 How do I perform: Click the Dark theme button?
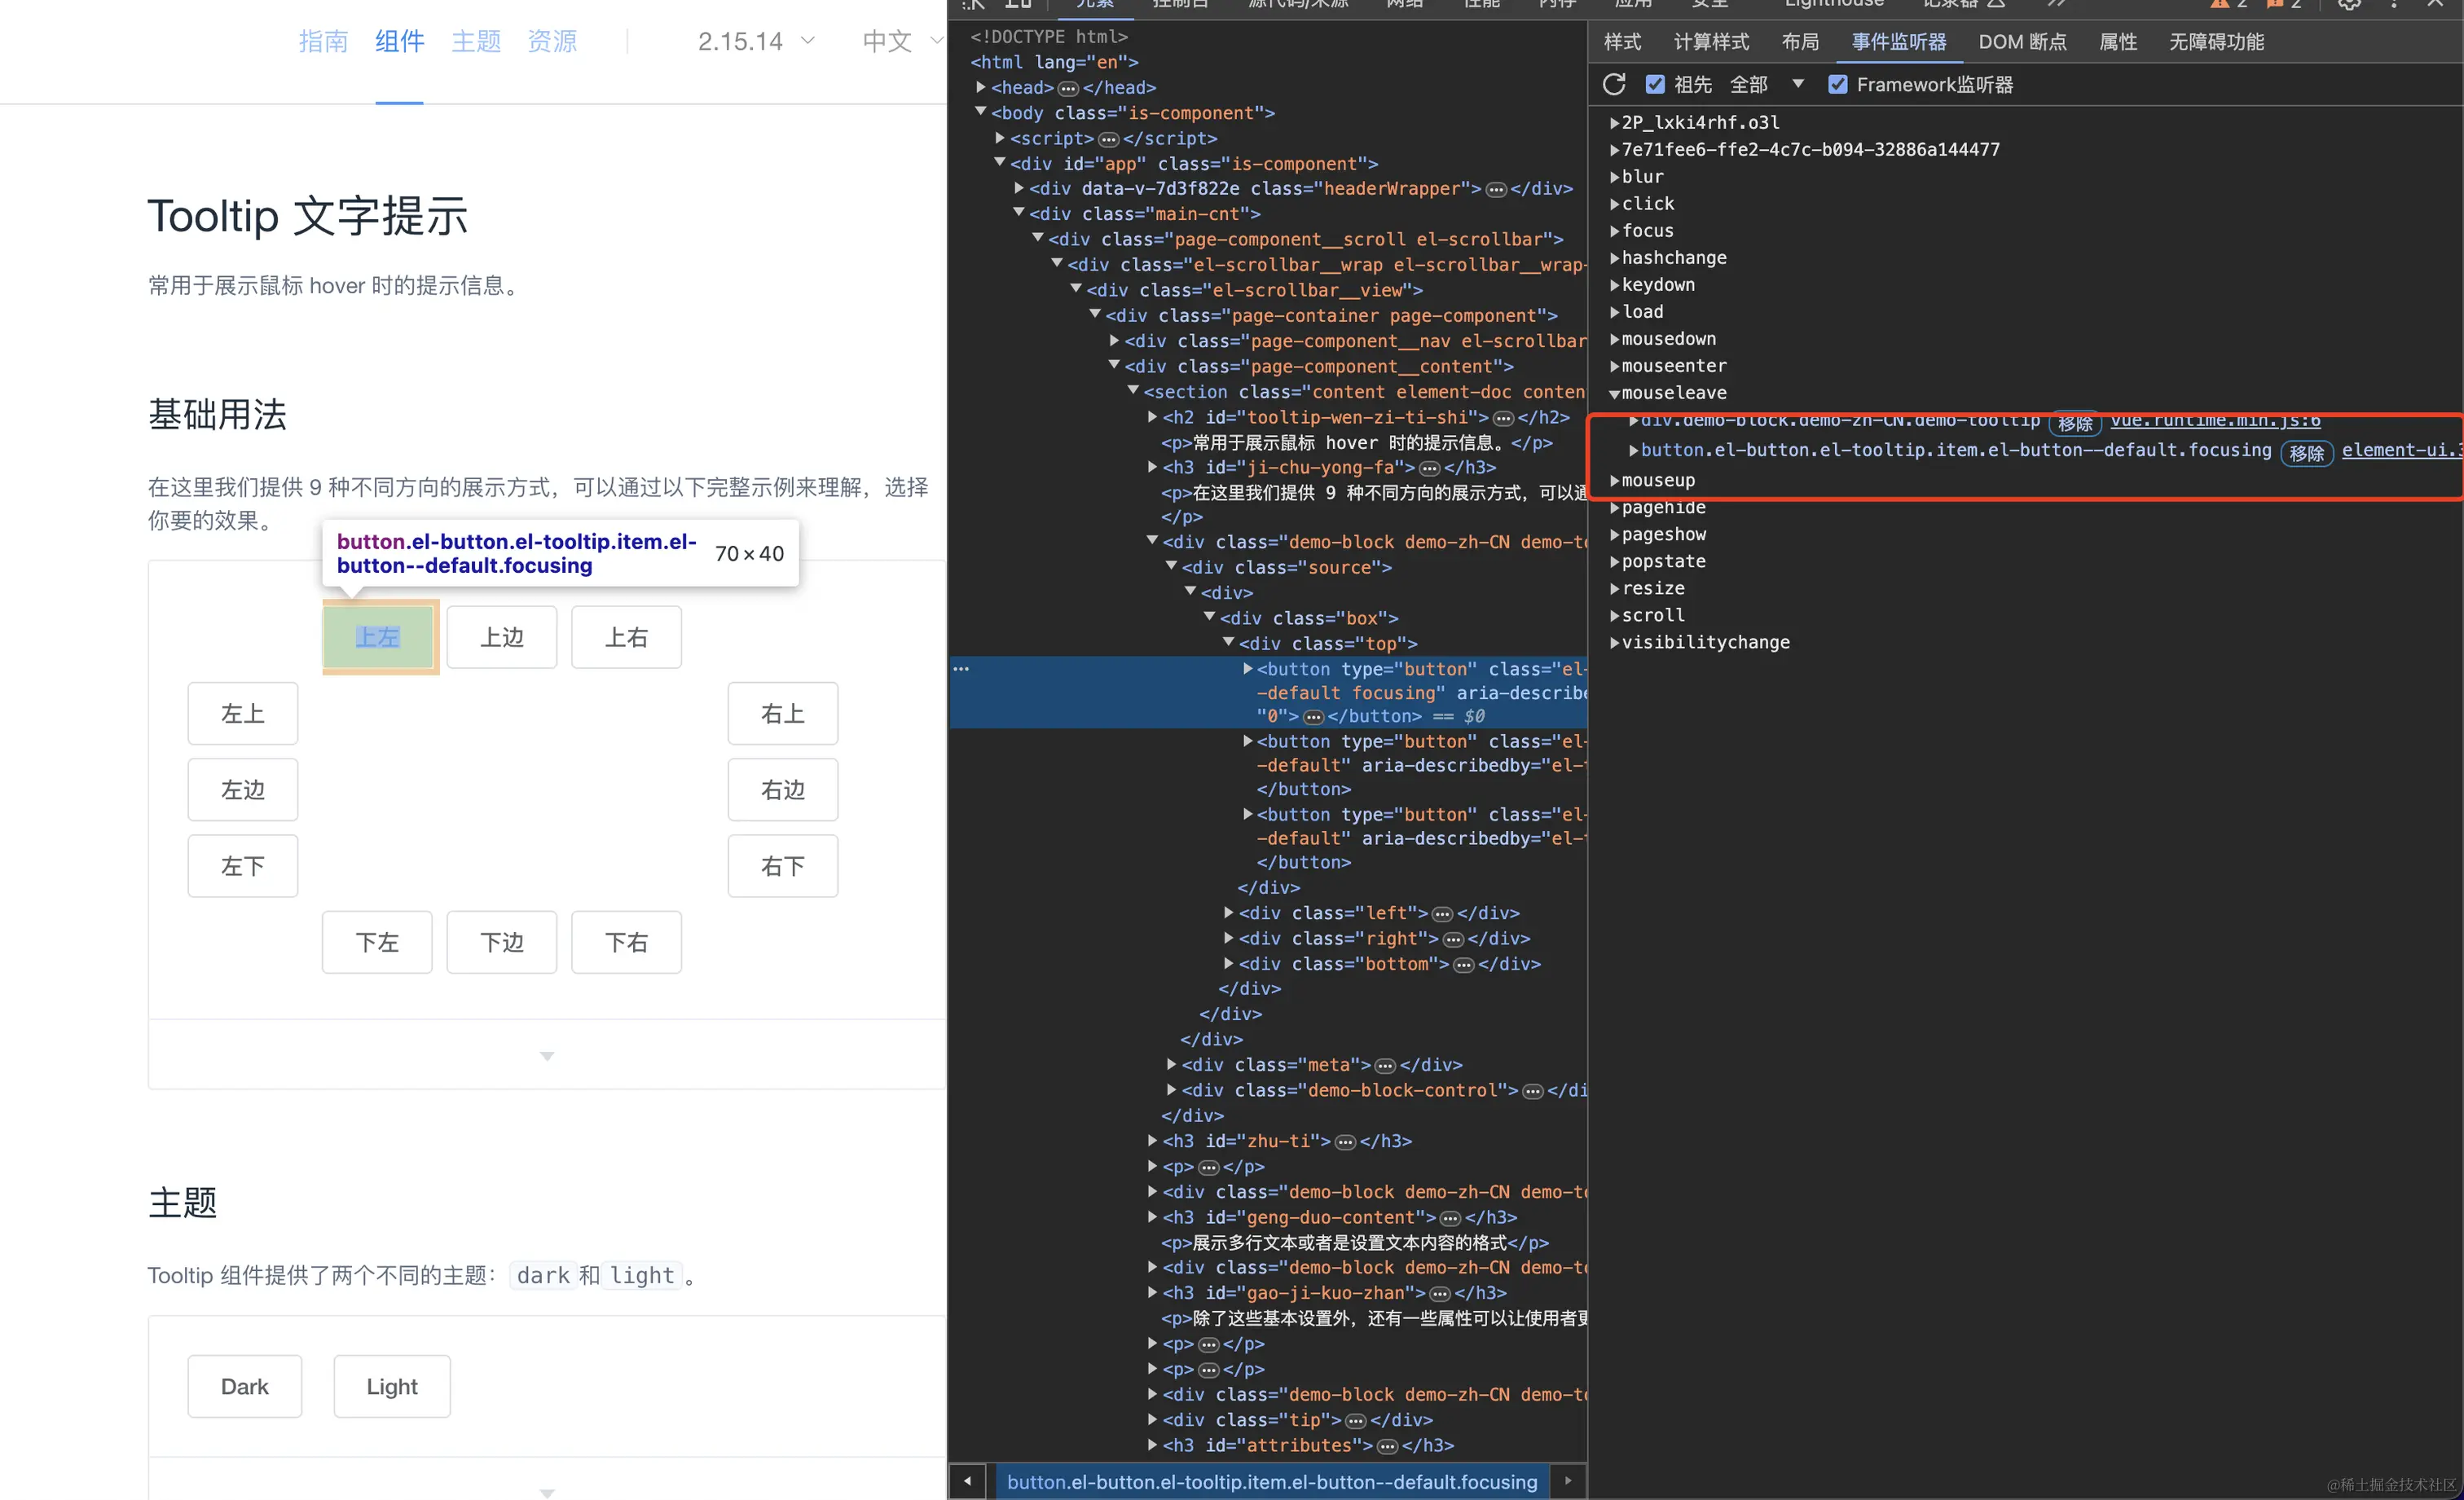(x=245, y=1386)
